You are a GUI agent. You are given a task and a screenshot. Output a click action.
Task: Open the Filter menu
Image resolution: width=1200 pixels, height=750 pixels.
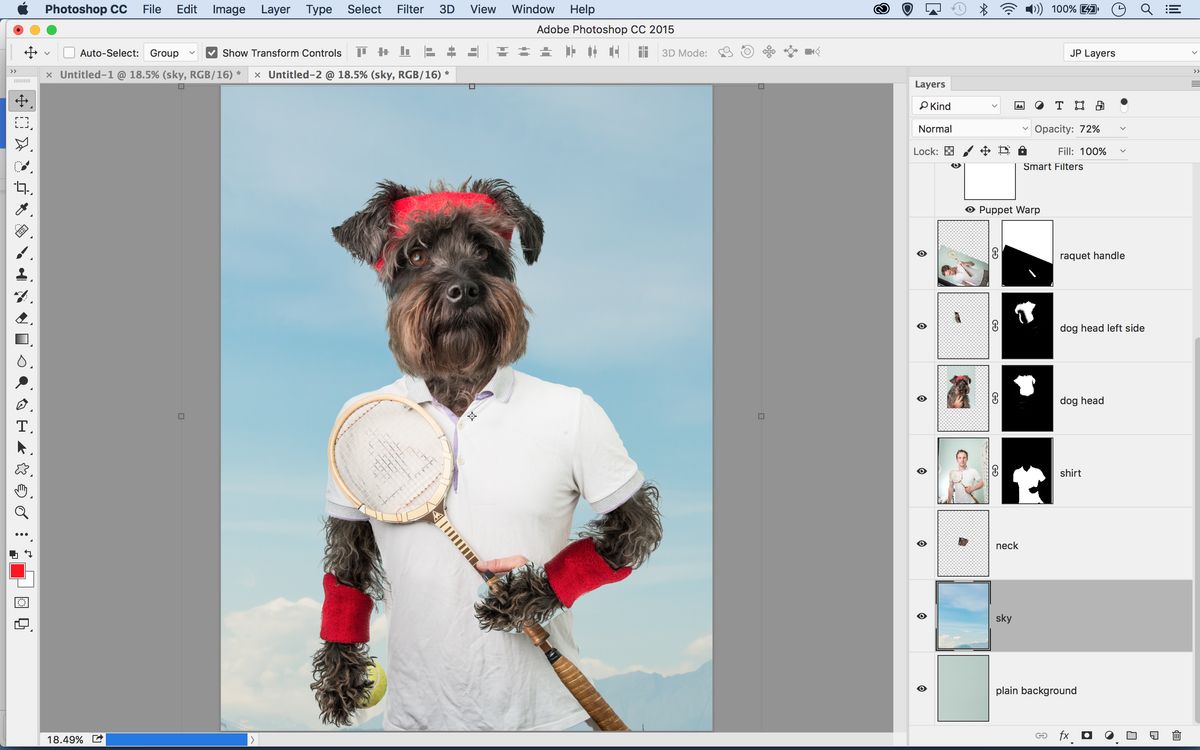(410, 9)
